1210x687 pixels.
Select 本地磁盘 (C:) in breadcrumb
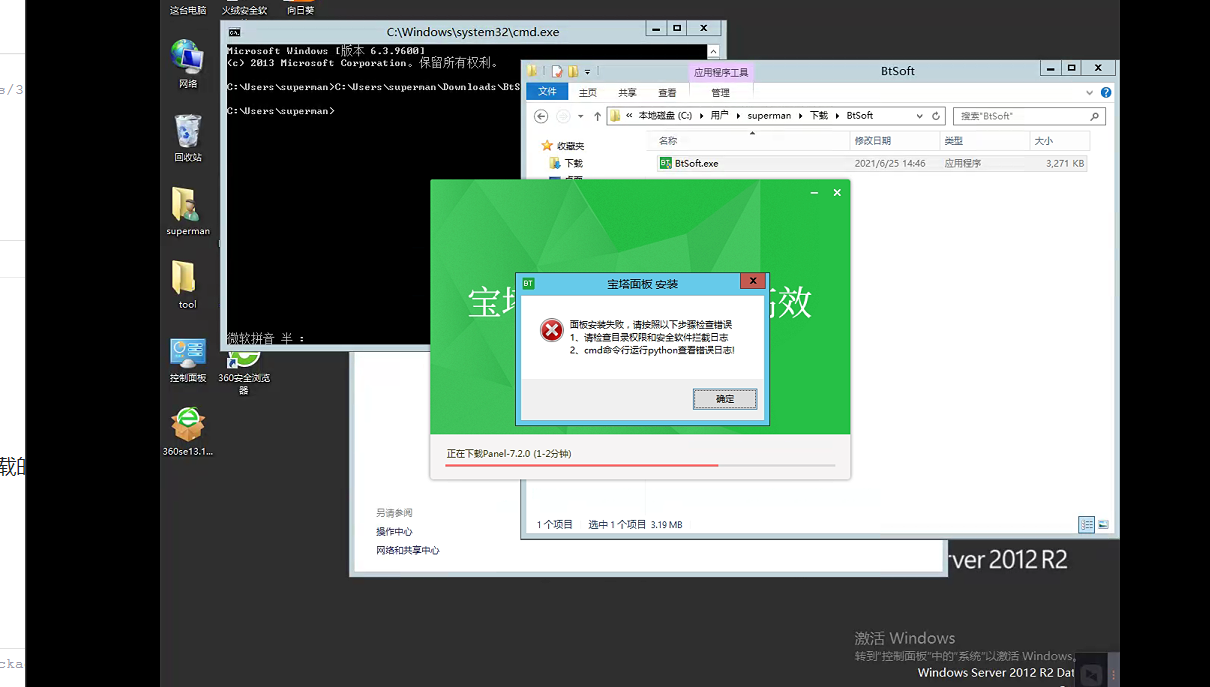(x=665, y=116)
